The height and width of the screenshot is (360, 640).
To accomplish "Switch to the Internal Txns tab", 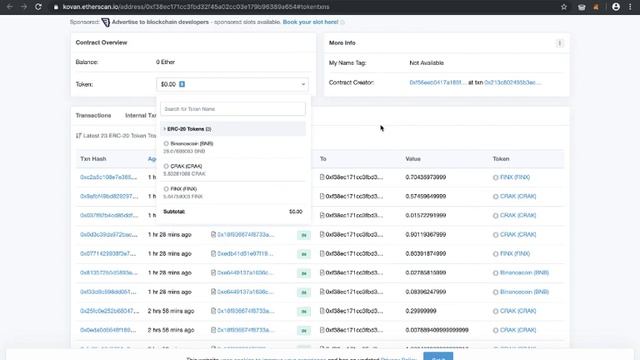I will click(x=140, y=116).
